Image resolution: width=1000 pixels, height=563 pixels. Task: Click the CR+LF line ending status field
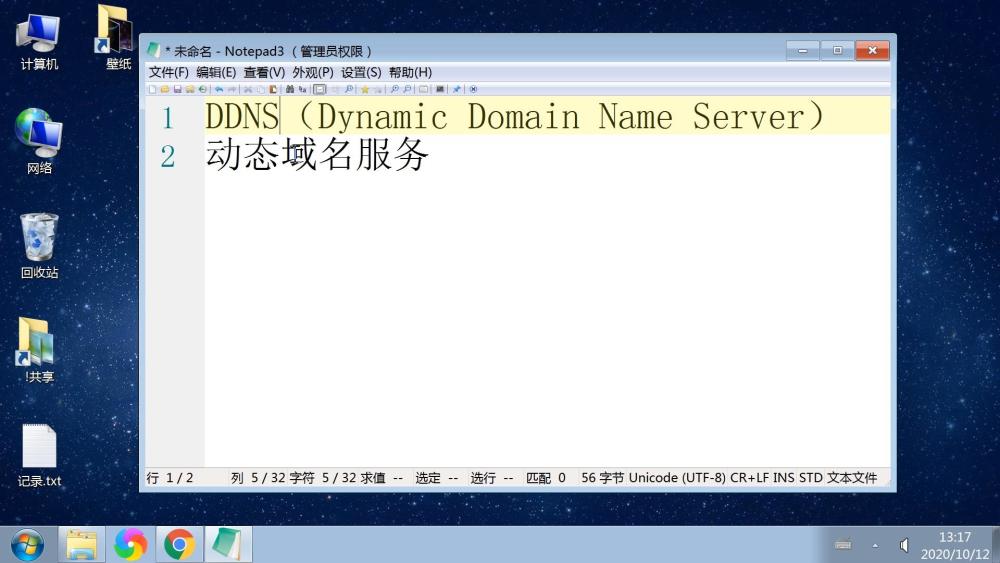coord(749,478)
